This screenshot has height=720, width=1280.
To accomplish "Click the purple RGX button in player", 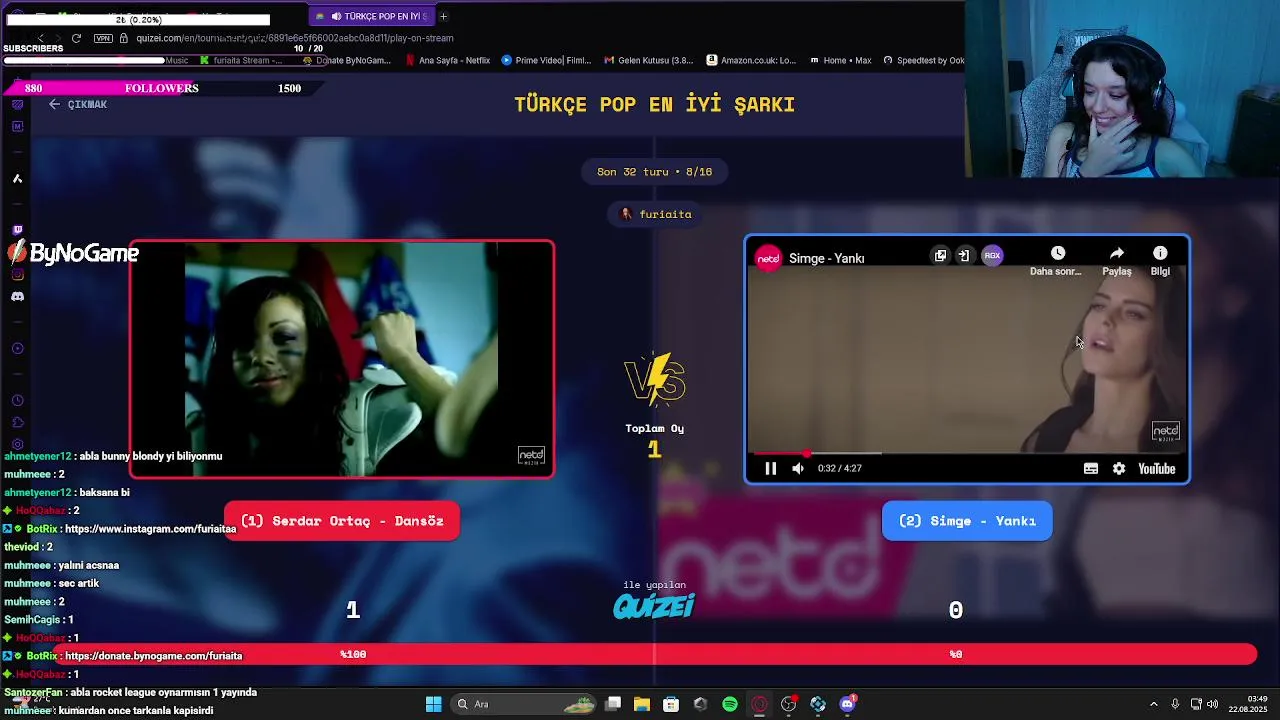I will 992,255.
